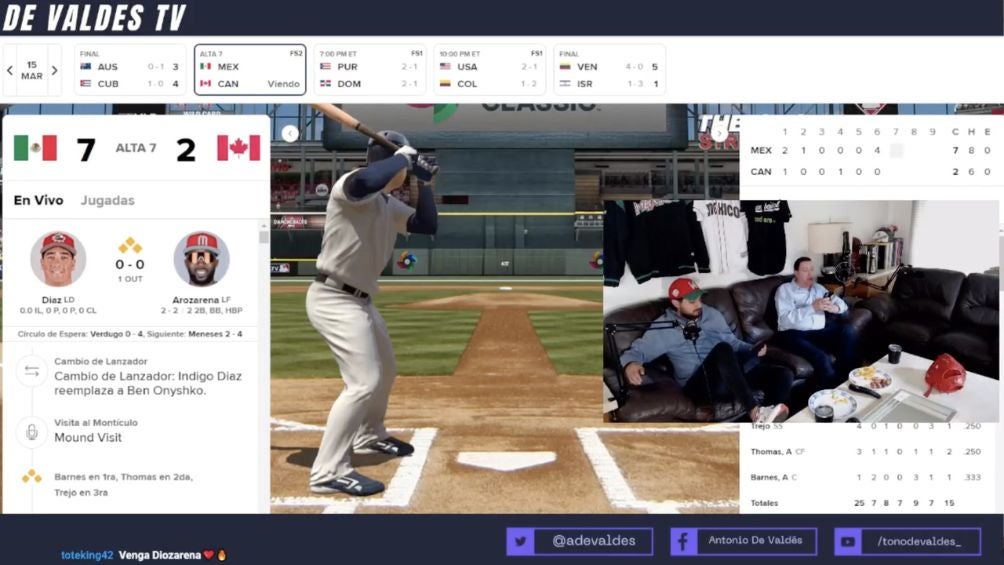Click the Mexico flag icon in scoreboard
The height and width of the screenshot is (565, 1004).
(35, 148)
